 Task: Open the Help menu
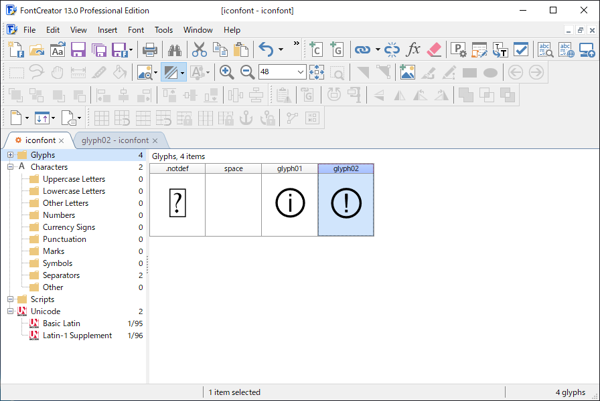[x=232, y=30]
